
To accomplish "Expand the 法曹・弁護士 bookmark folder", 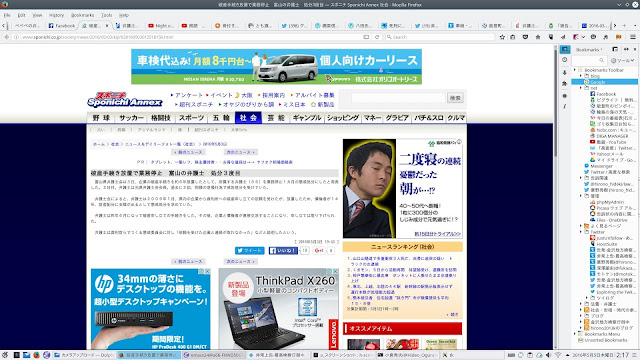I will click(x=581, y=304).
